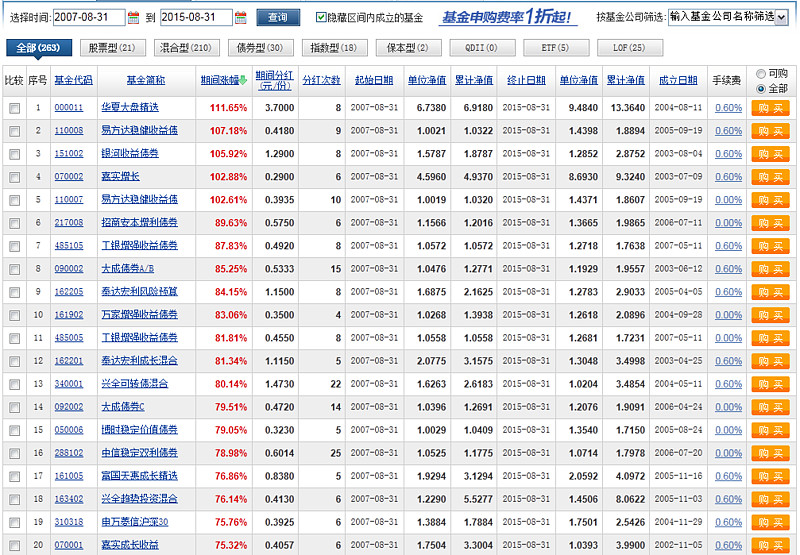Sort by 期间分红 column header

(x=274, y=80)
